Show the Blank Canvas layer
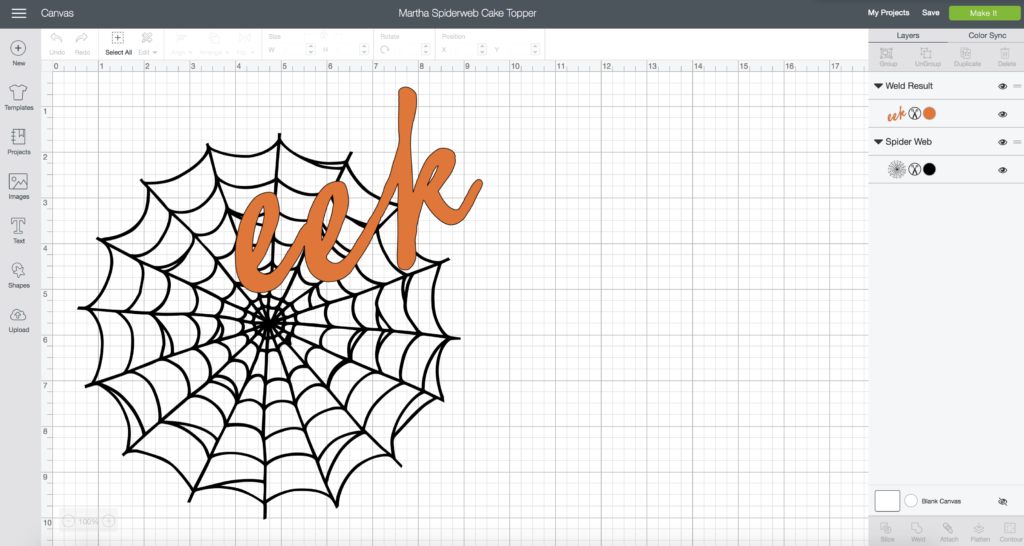The image size is (1024, 546). 1002,502
